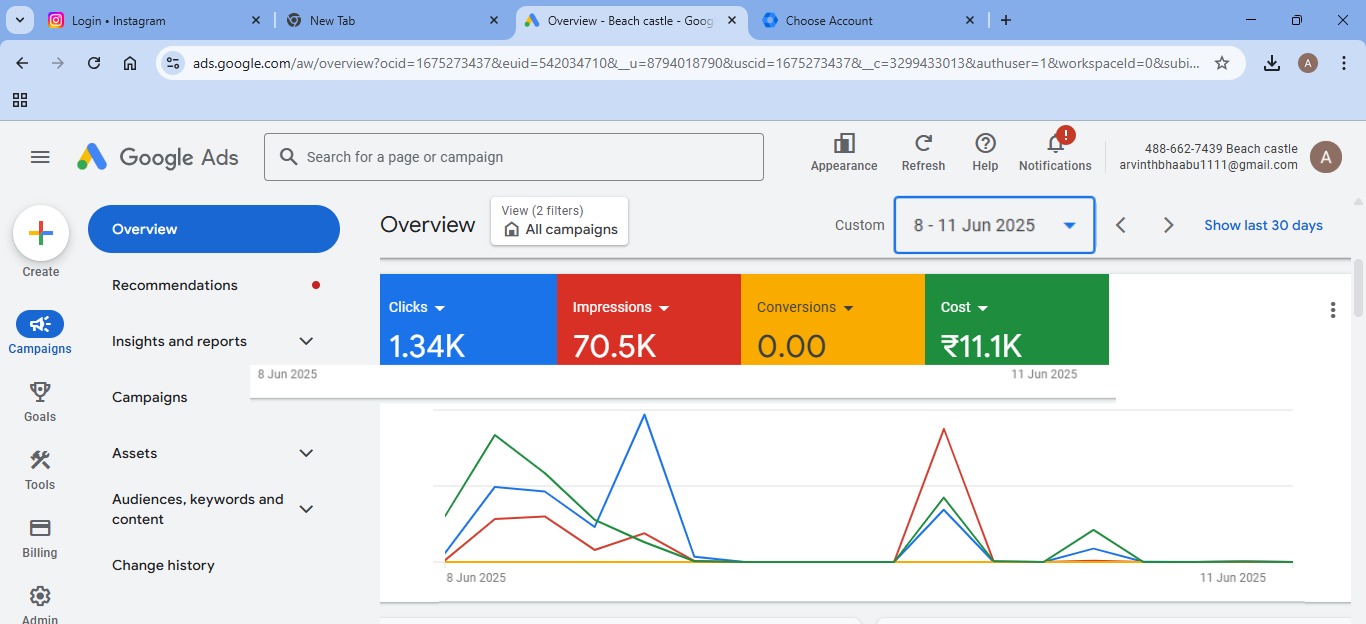This screenshot has width=1366, height=624.
Task: Open the apps grid in bookmarks bar
Action: click(20, 100)
